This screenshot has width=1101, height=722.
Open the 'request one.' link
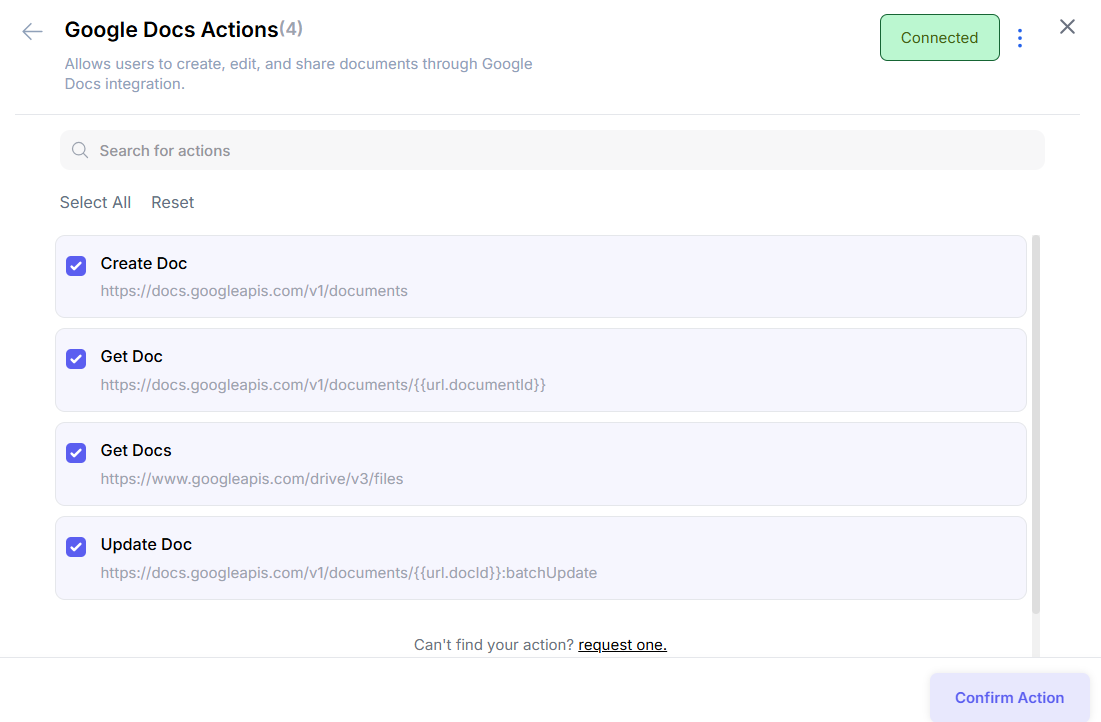tap(622, 645)
